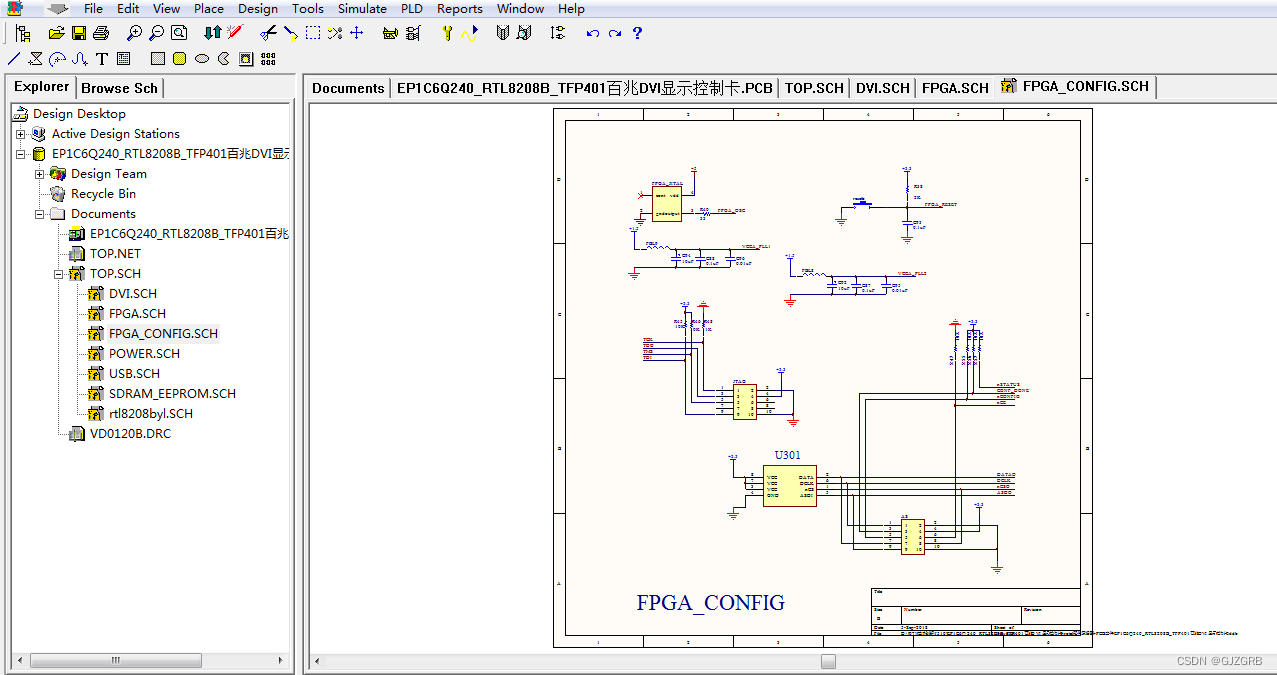Image resolution: width=1277 pixels, height=675 pixels.
Task: Click the Open document toolbar icon
Action: [x=56, y=32]
